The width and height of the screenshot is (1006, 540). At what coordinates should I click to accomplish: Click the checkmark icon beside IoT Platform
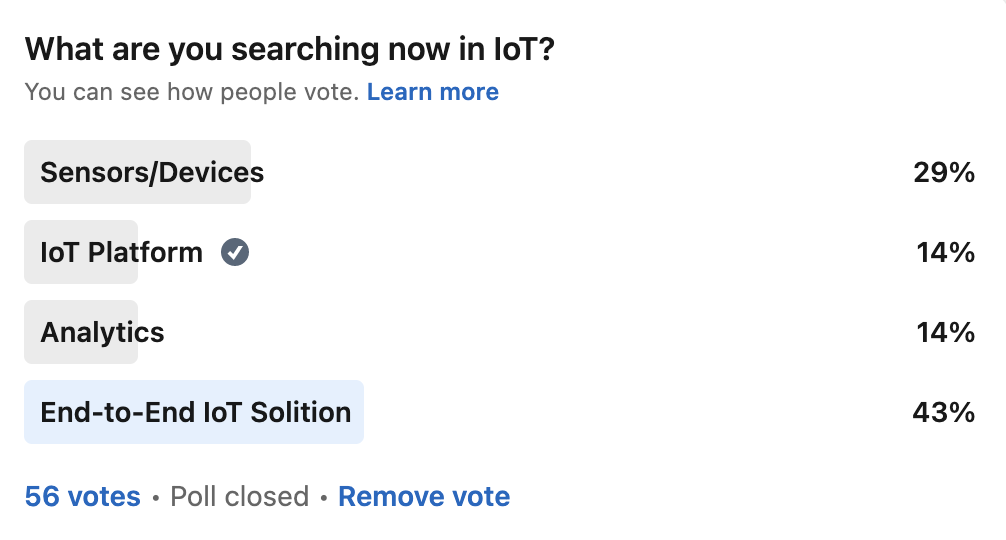(x=235, y=253)
